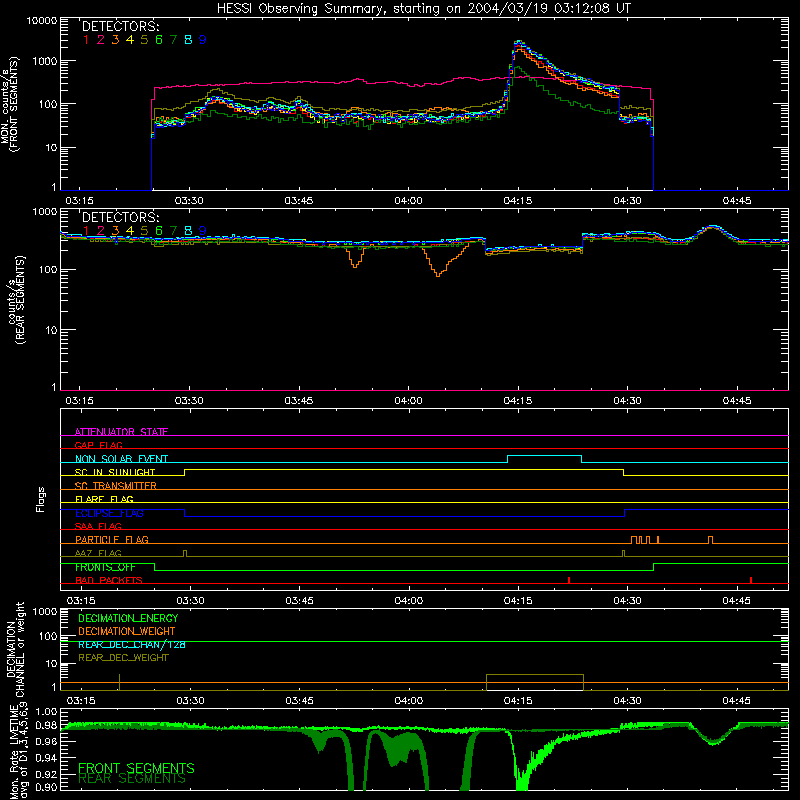Viewport: 800px width, 800px height.
Task: Click 04:15 time label under front segments plot
Action: click(x=517, y=201)
